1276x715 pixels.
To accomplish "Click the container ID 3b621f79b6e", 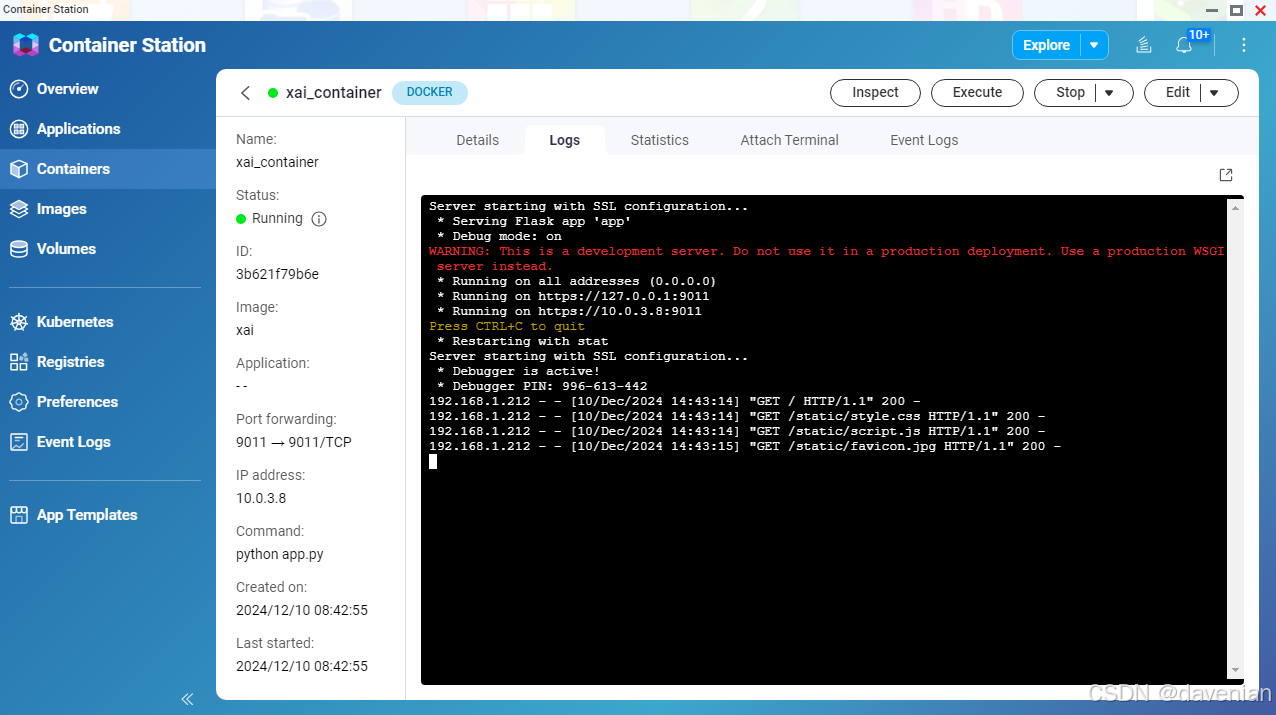I will coord(277,274).
